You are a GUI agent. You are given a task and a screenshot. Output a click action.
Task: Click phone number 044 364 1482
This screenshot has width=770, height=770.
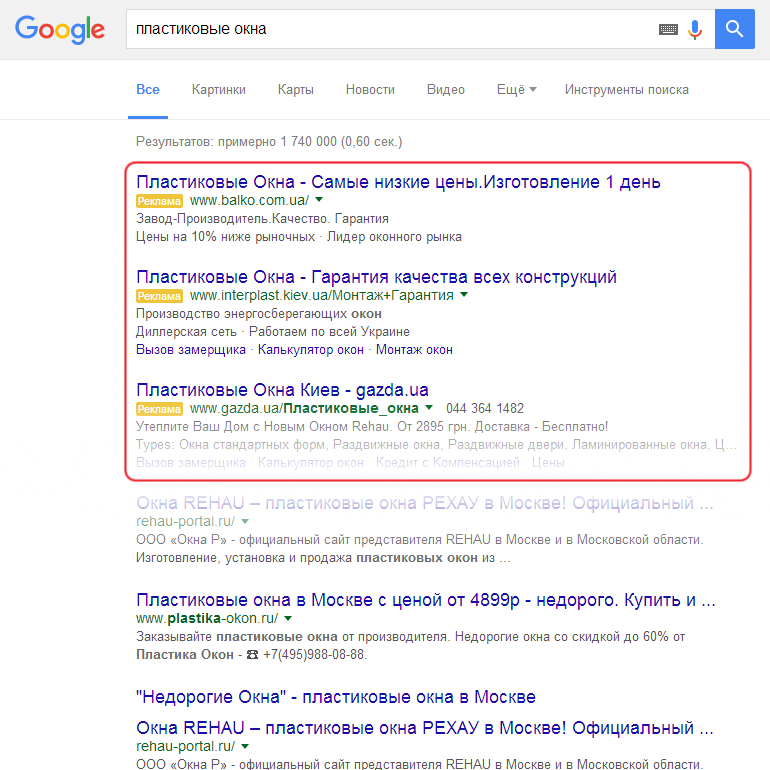pos(485,409)
